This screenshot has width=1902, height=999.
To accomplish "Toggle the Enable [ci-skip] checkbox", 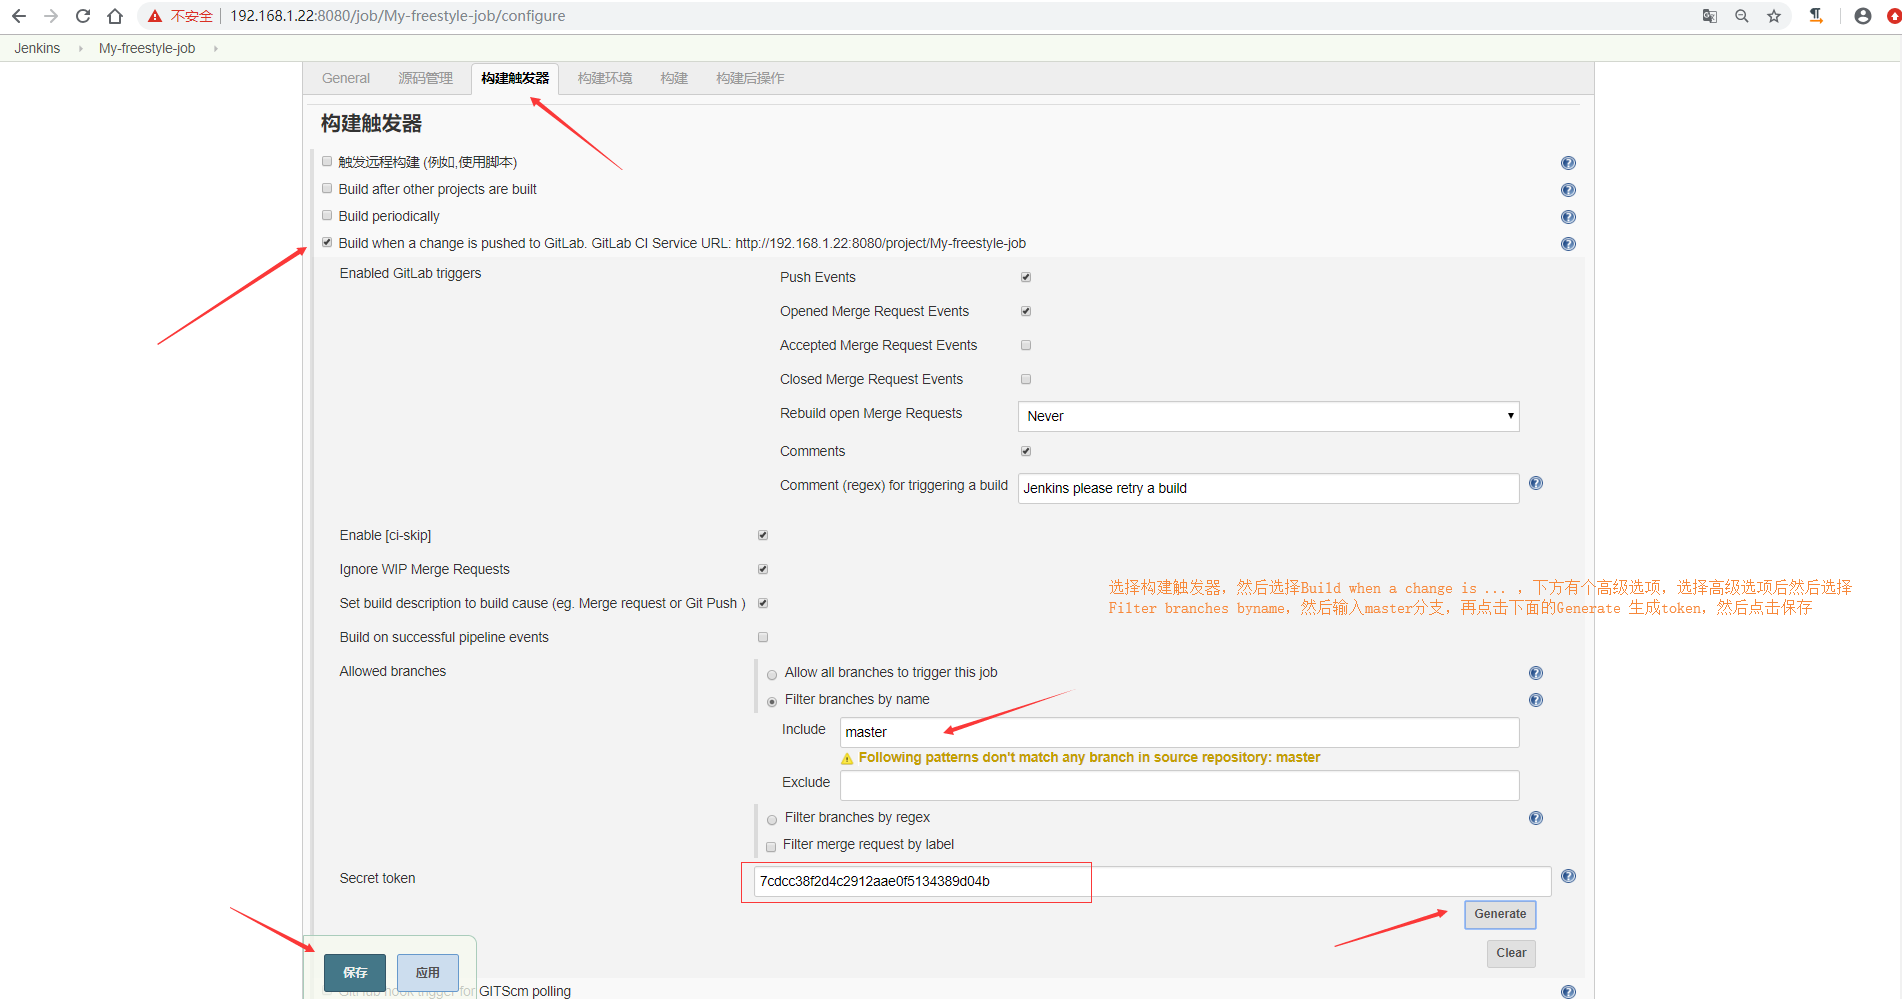I will pyautogui.click(x=763, y=535).
